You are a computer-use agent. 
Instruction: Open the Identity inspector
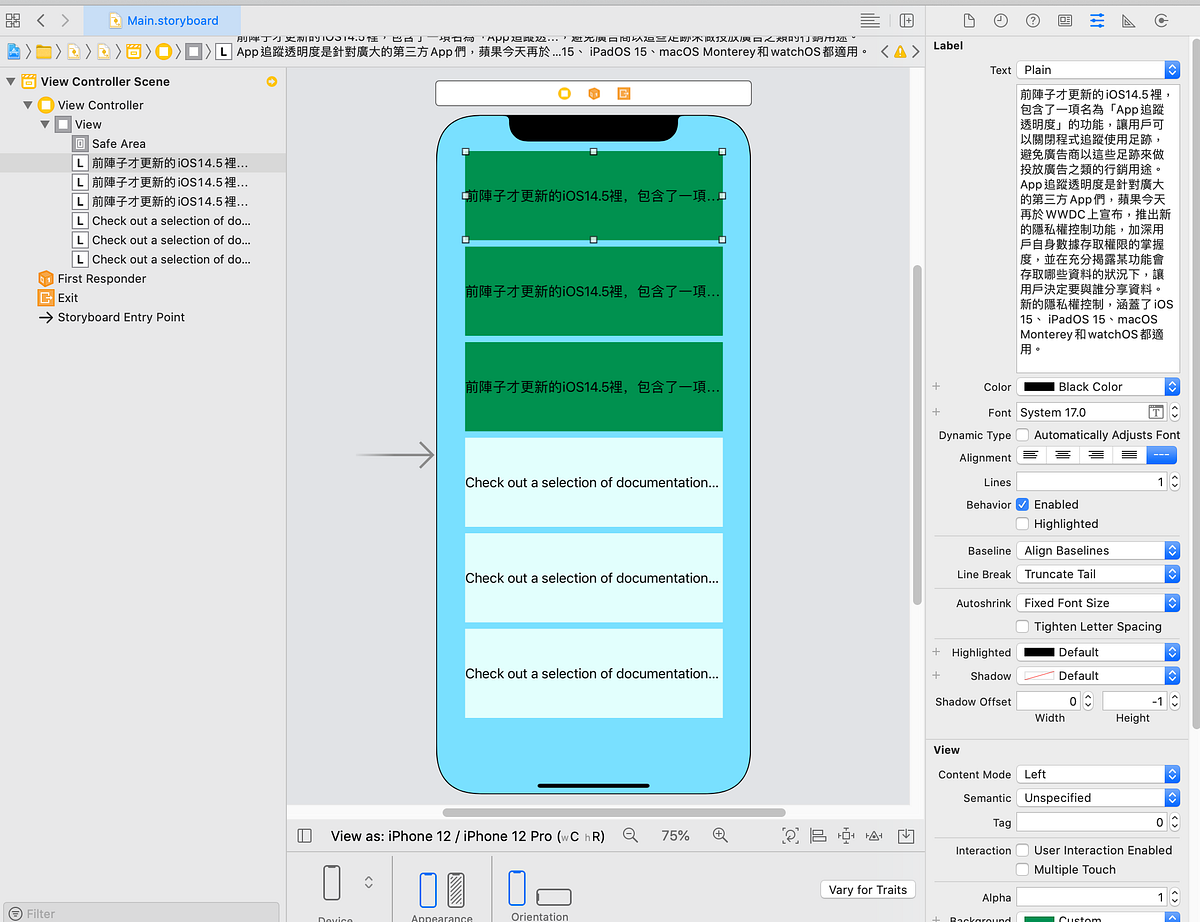click(1065, 20)
